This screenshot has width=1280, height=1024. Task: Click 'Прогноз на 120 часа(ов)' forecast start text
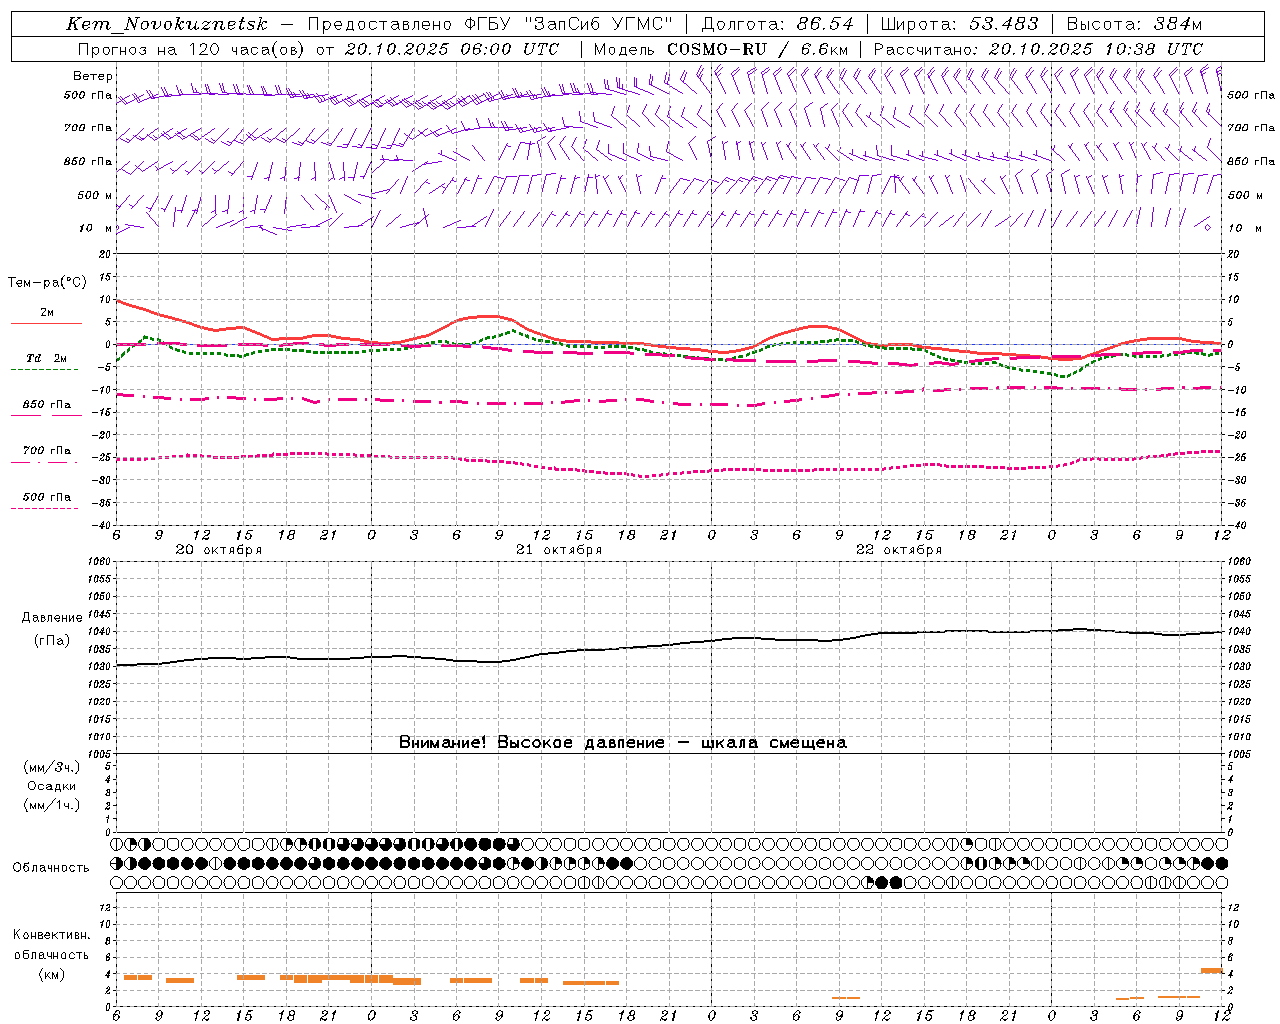coord(318,49)
